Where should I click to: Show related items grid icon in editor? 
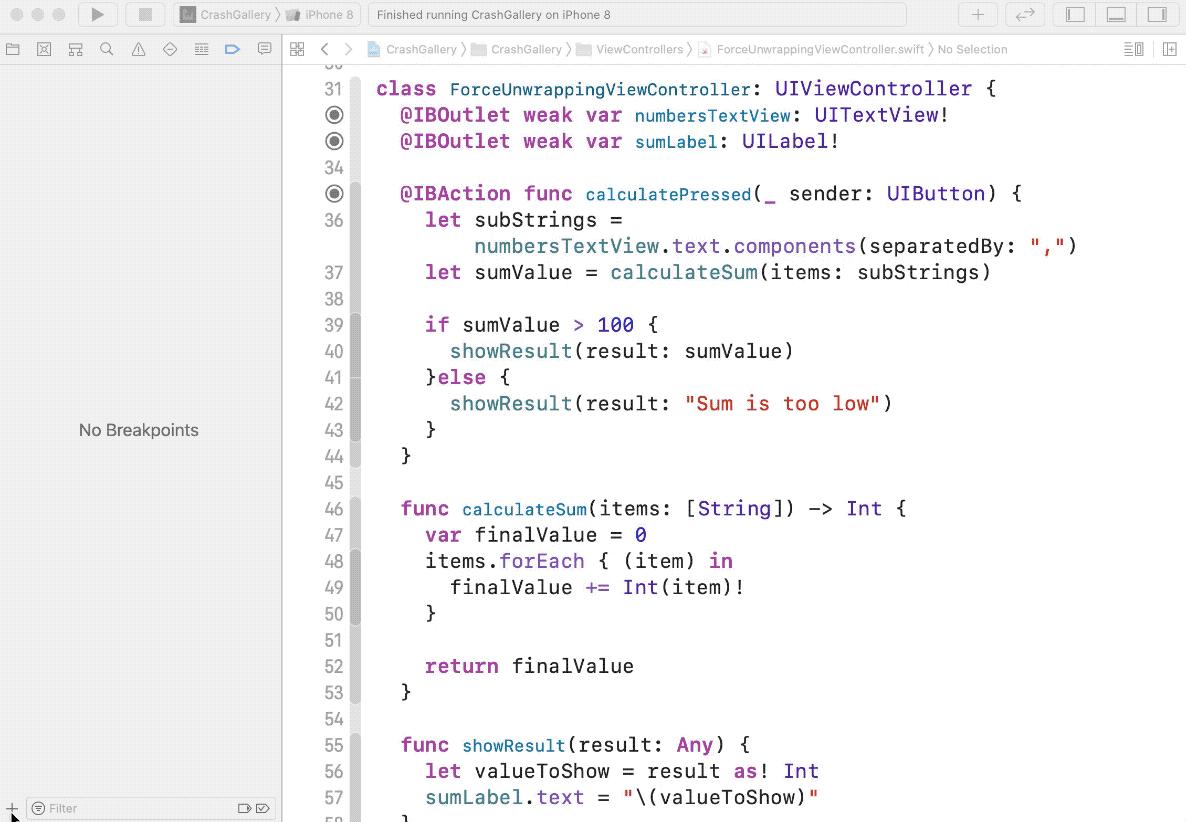coord(297,49)
